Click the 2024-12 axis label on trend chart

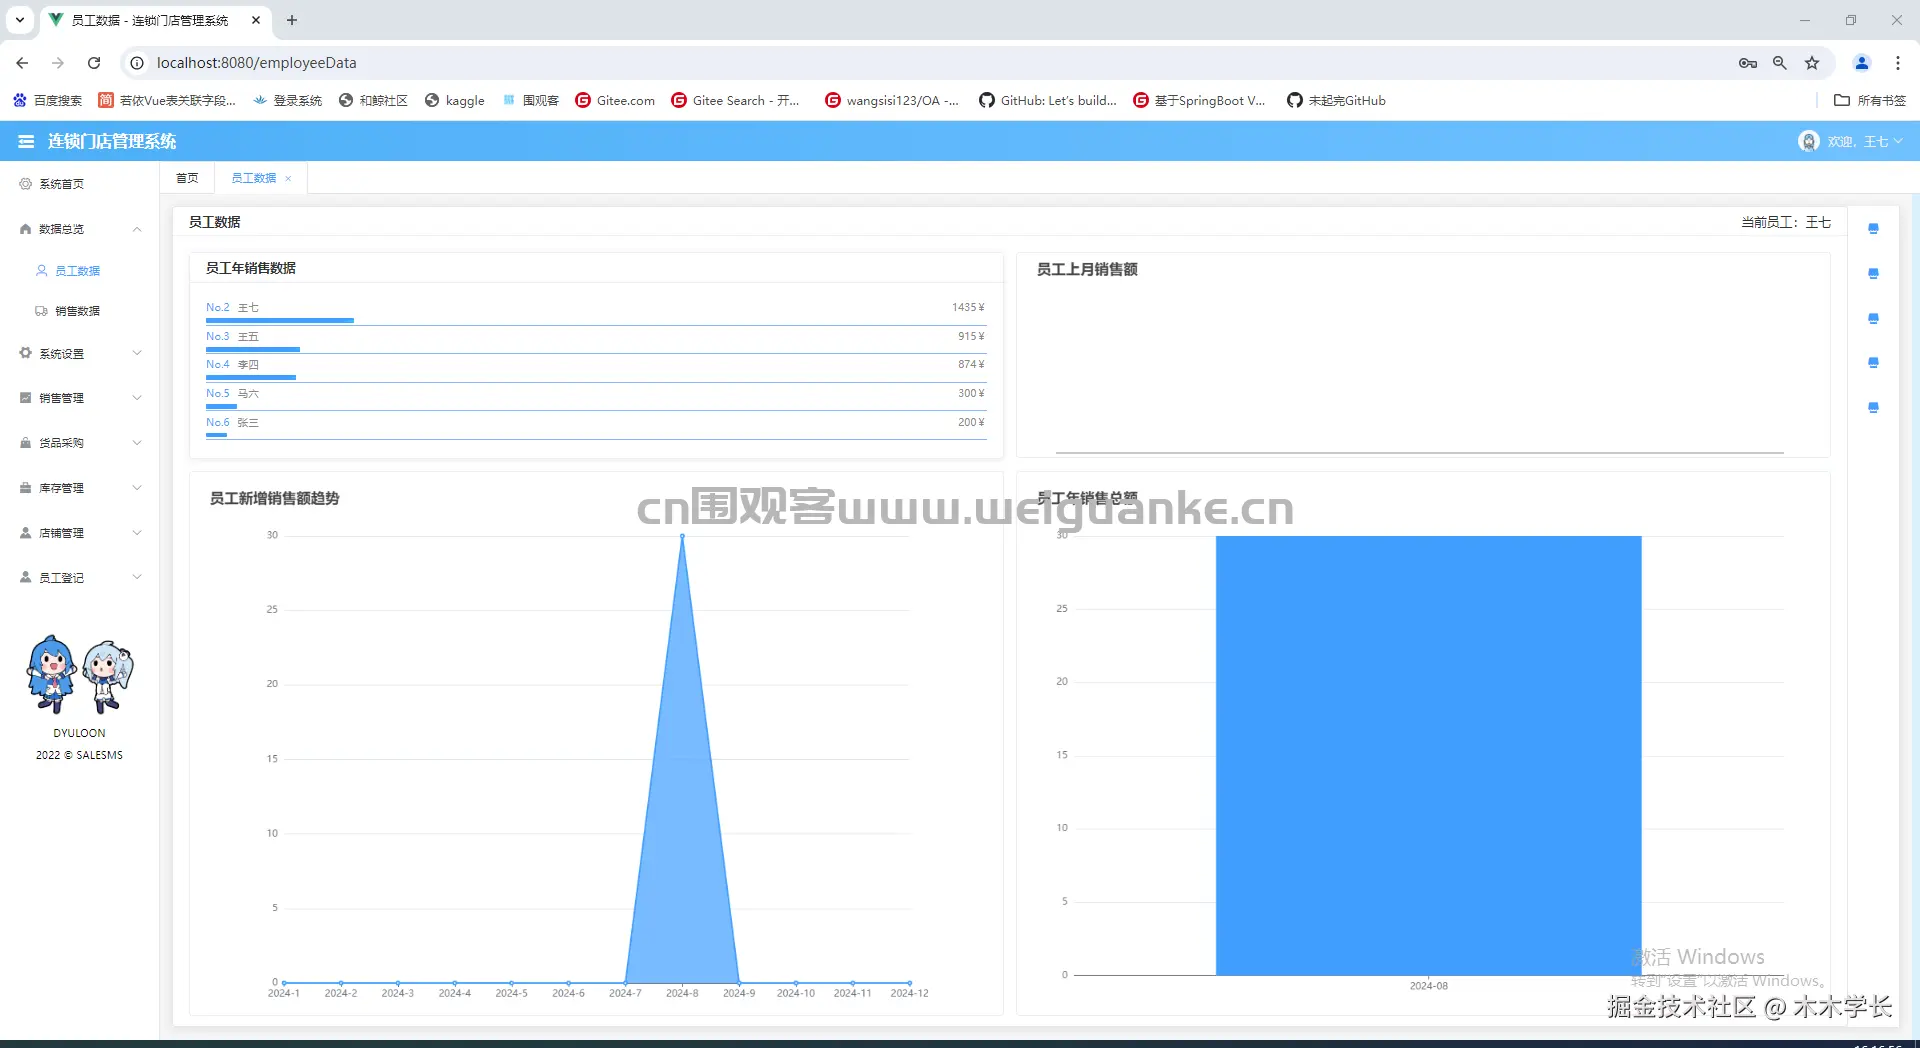pos(909,993)
